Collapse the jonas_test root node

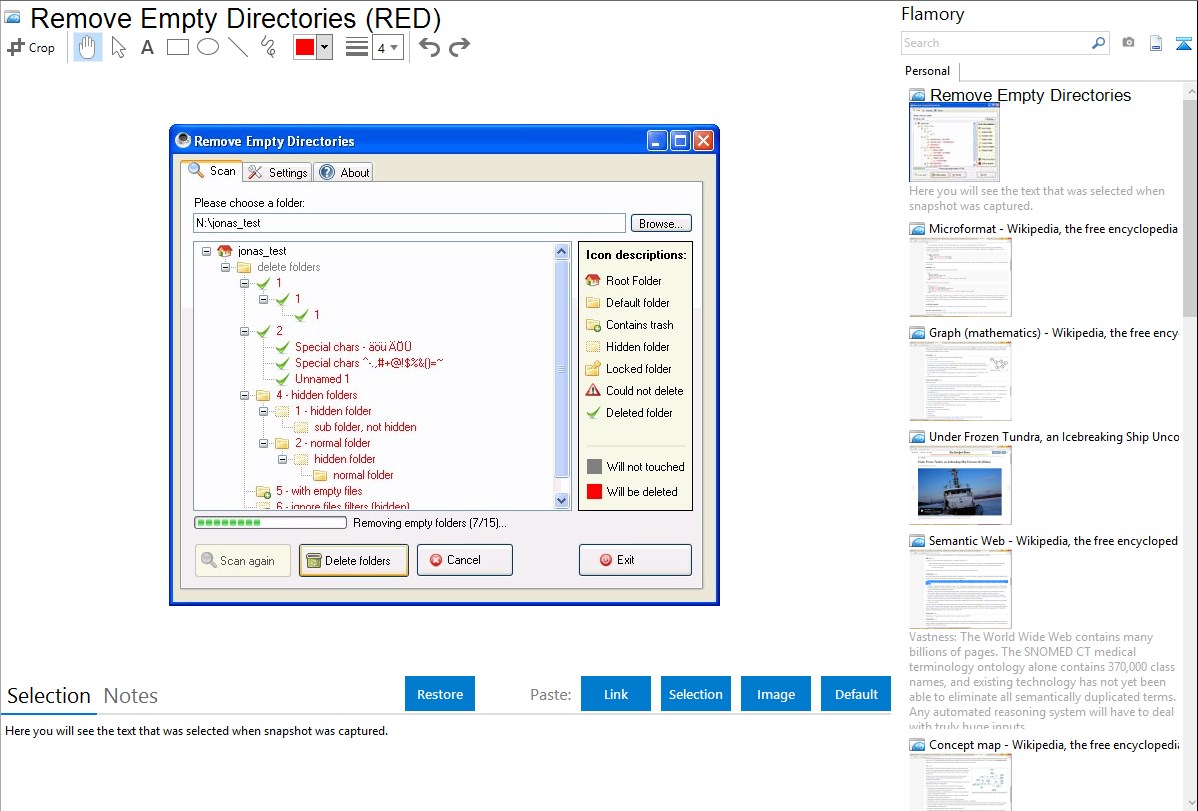206,251
